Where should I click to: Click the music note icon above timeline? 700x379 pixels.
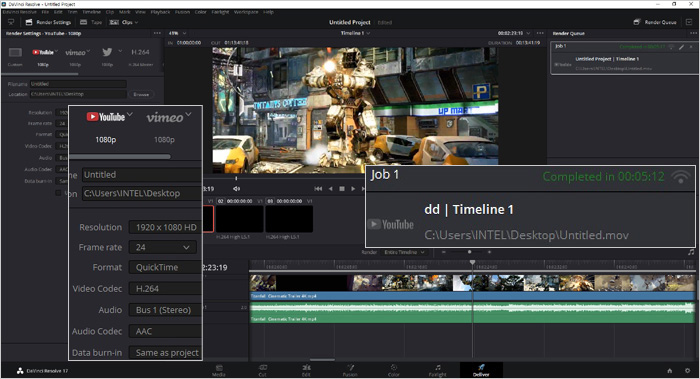(x=691, y=252)
